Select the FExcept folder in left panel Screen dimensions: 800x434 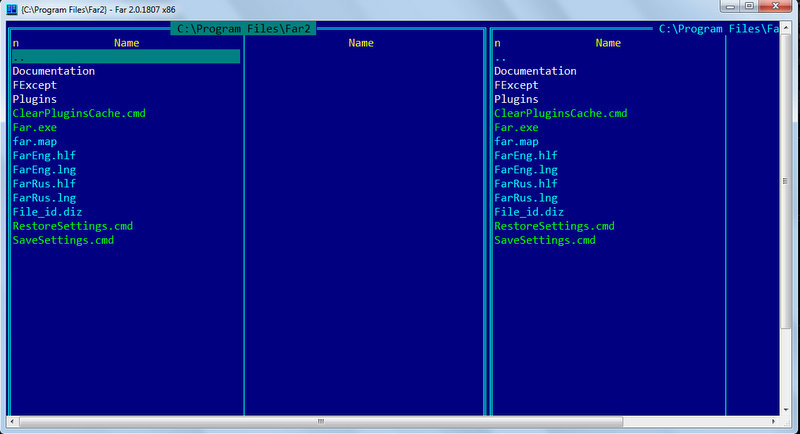pos(35,85)
